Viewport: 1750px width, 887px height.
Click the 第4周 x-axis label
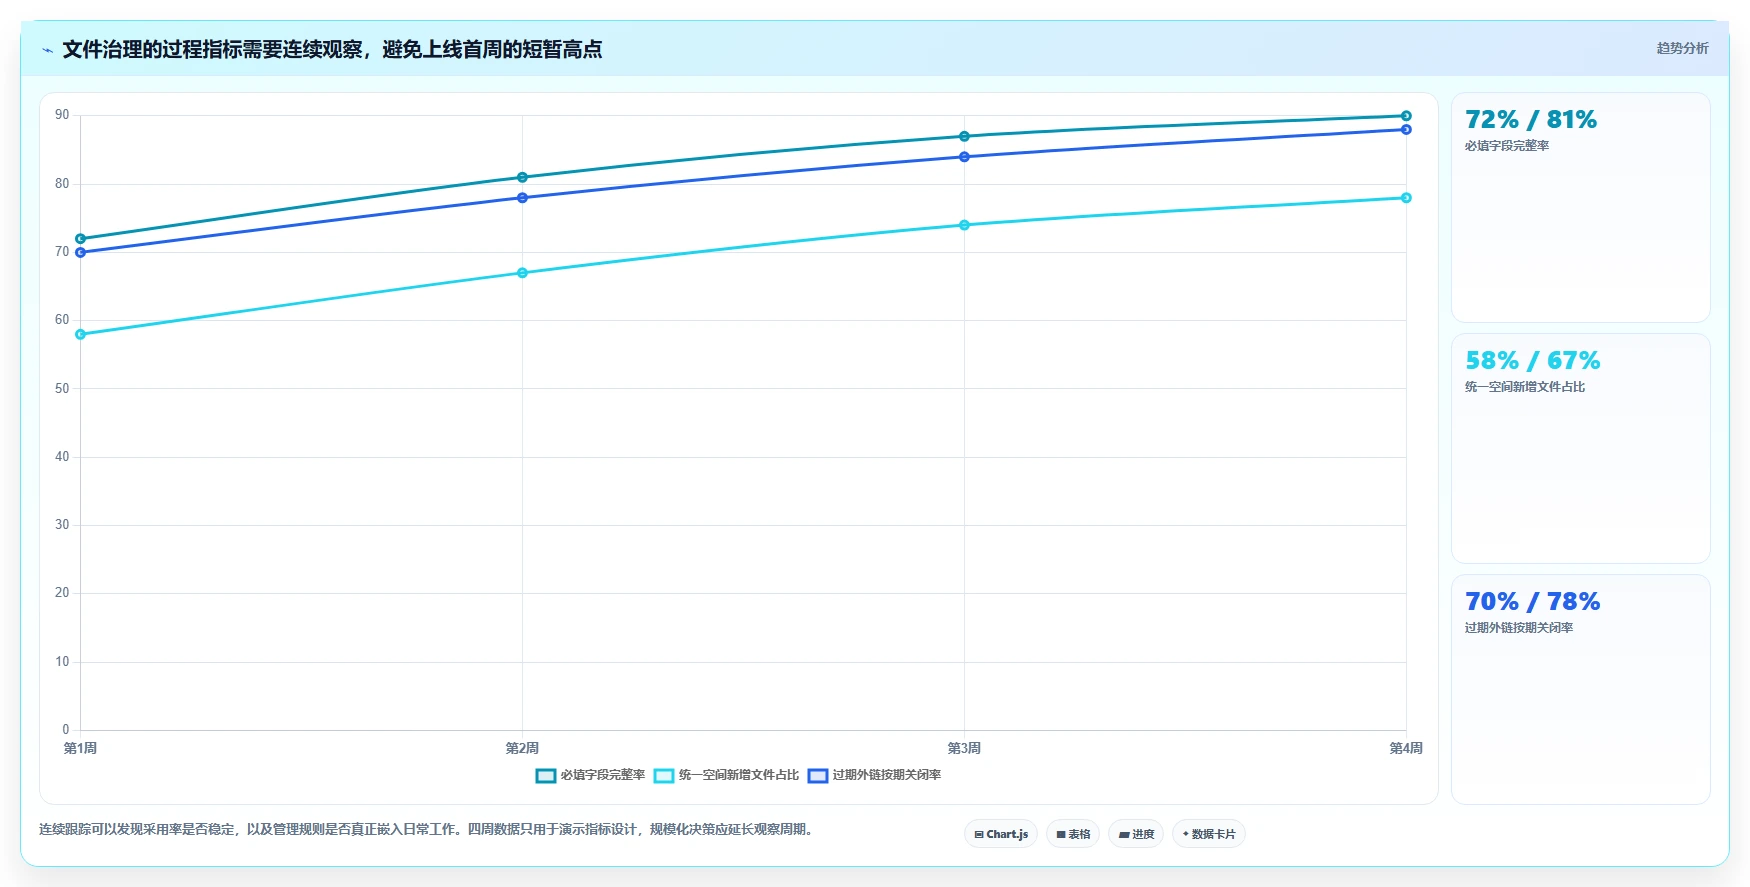(x=1406, y=748)
